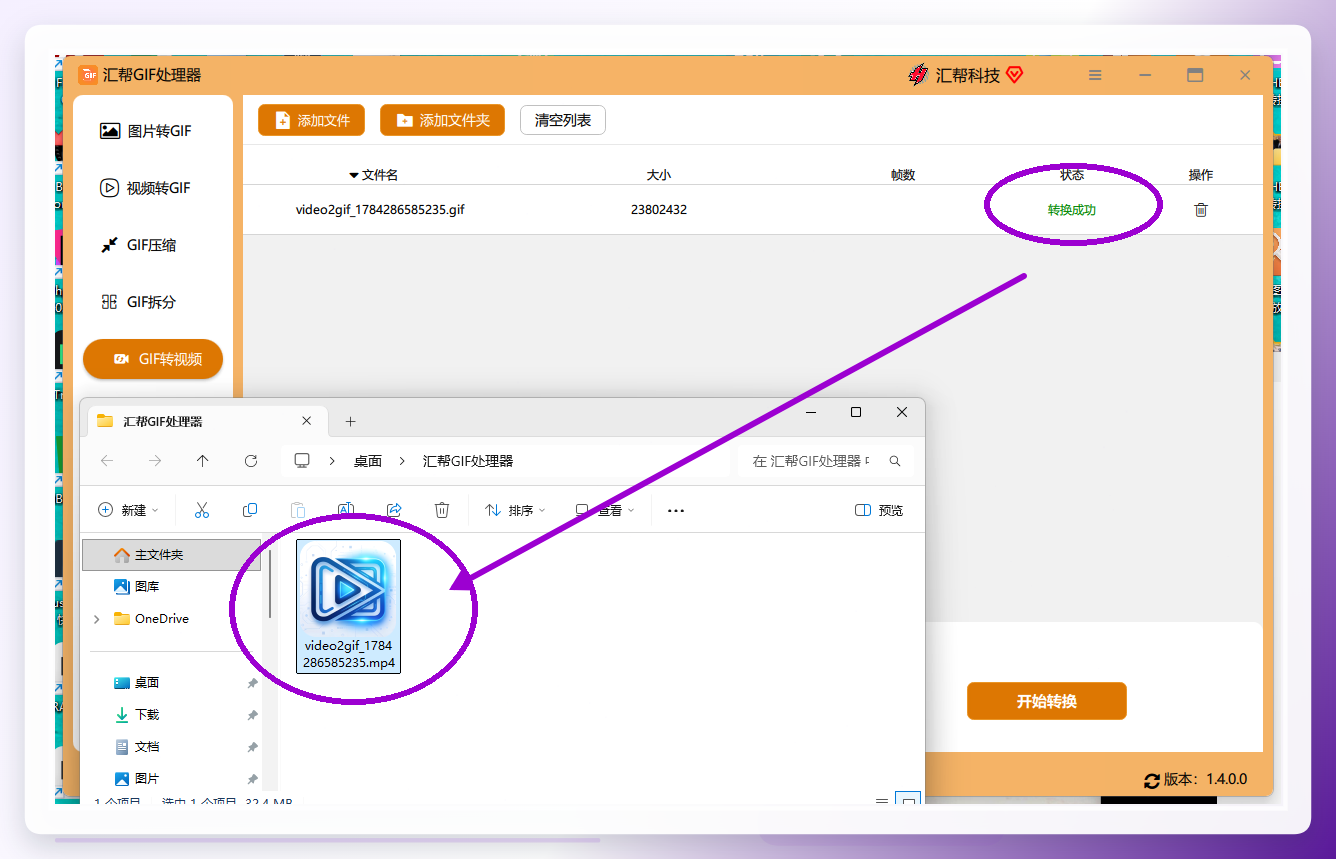Sort list by 文件名 column header
This screenshot has width=1336, height=859.
(373, 175)
